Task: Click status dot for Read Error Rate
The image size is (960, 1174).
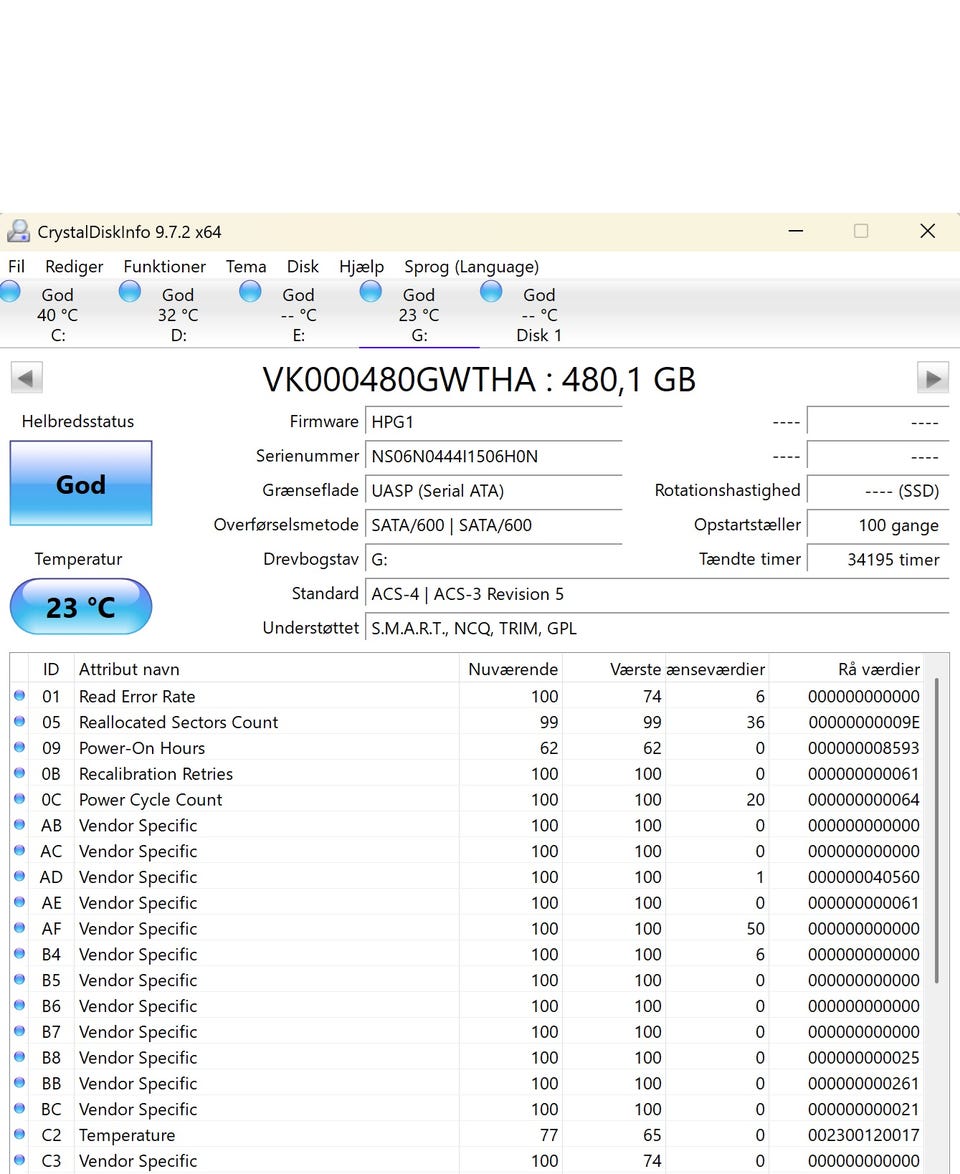Action: point(19,696)
